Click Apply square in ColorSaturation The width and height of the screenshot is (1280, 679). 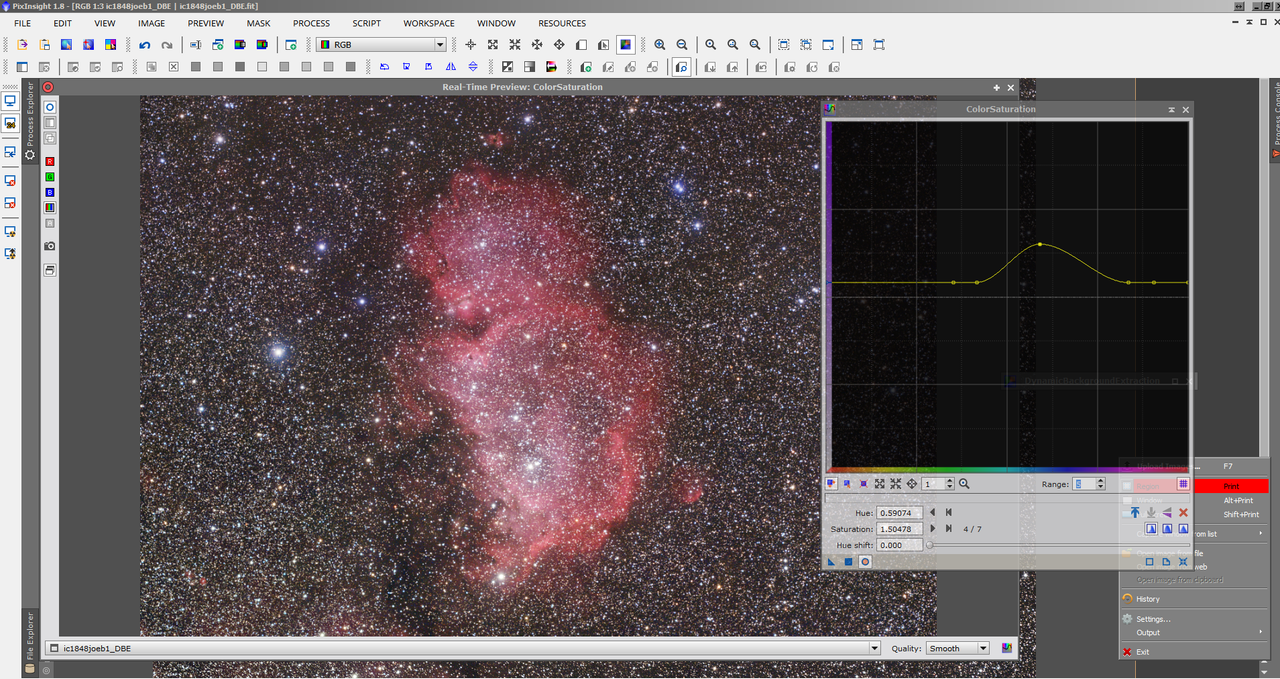[848, 561]
